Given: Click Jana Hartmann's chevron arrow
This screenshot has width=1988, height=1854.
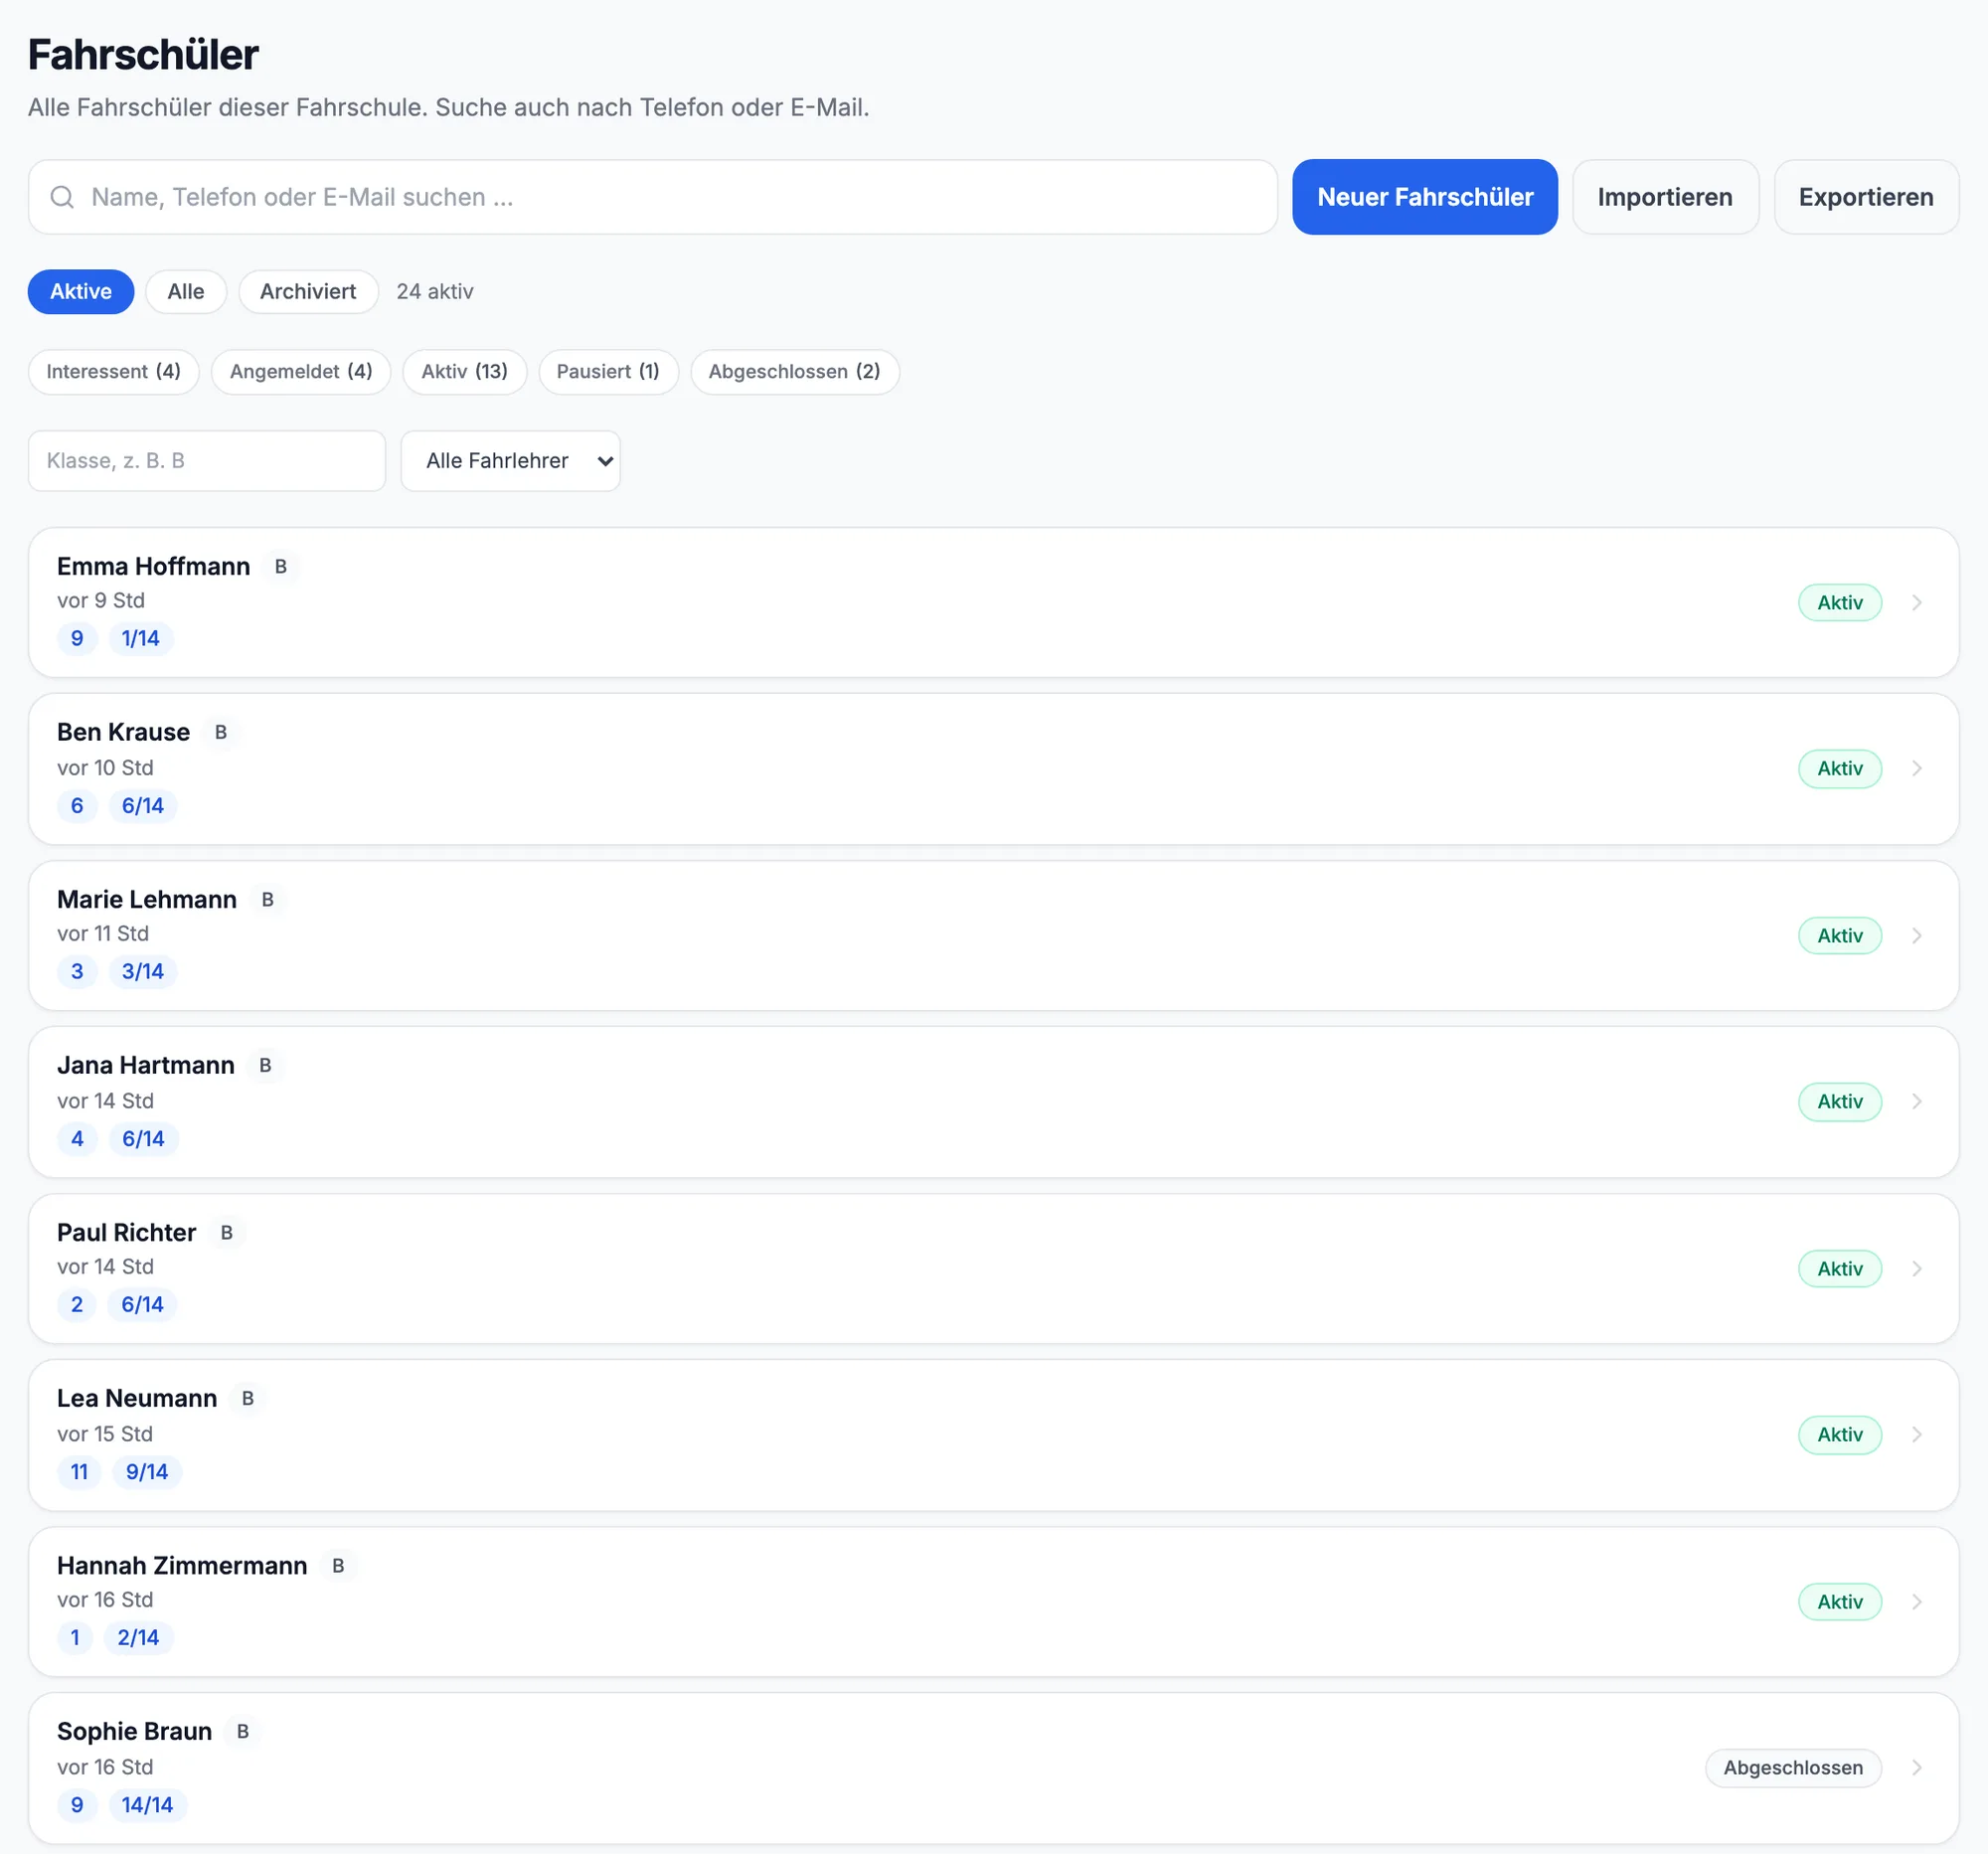Looking at the screenshot, I should click(x=1916, y=1101).
